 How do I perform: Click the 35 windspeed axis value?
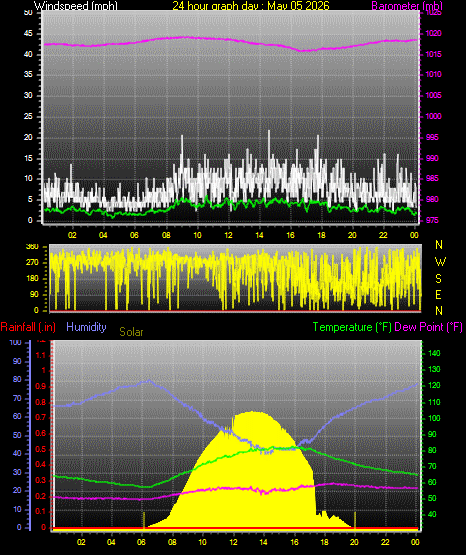click(x=28, y=74)
